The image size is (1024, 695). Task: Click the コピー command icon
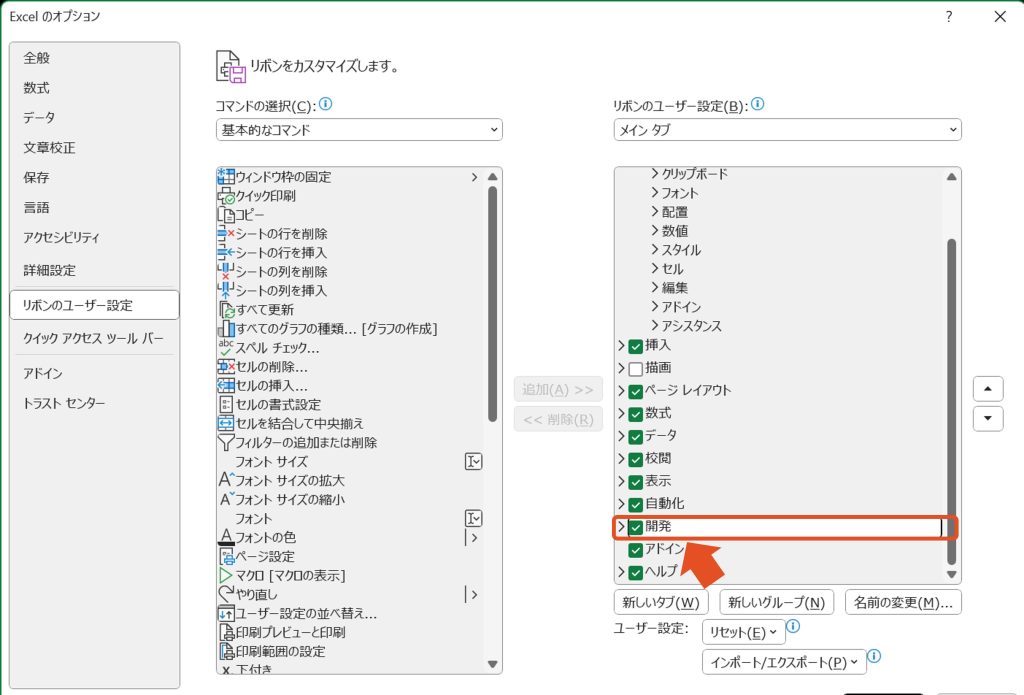(226, 214)
